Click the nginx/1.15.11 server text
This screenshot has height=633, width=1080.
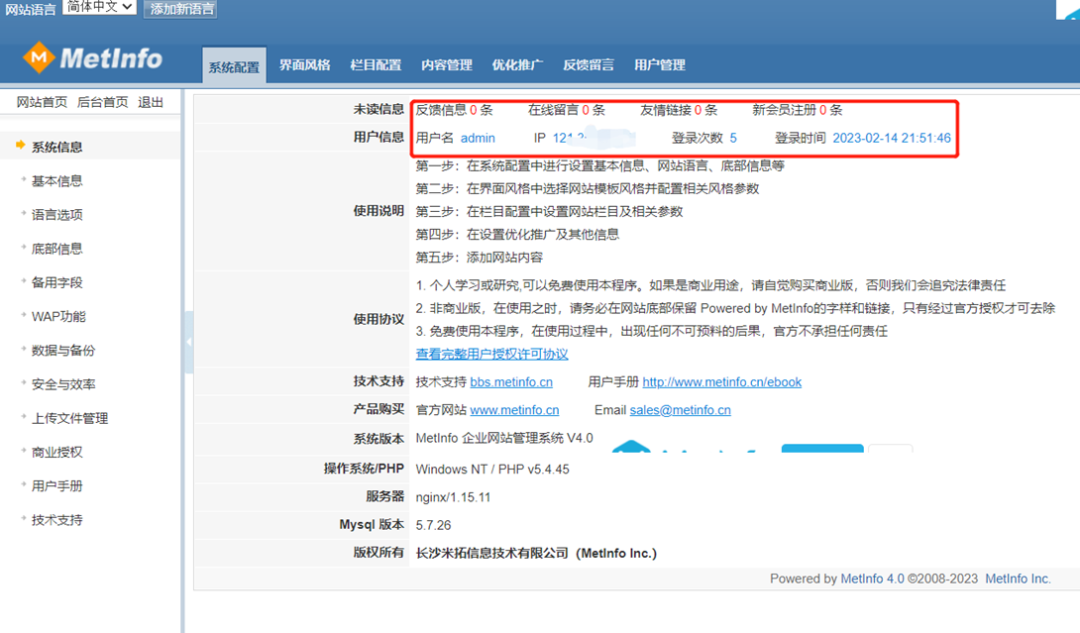click(453, 497)
